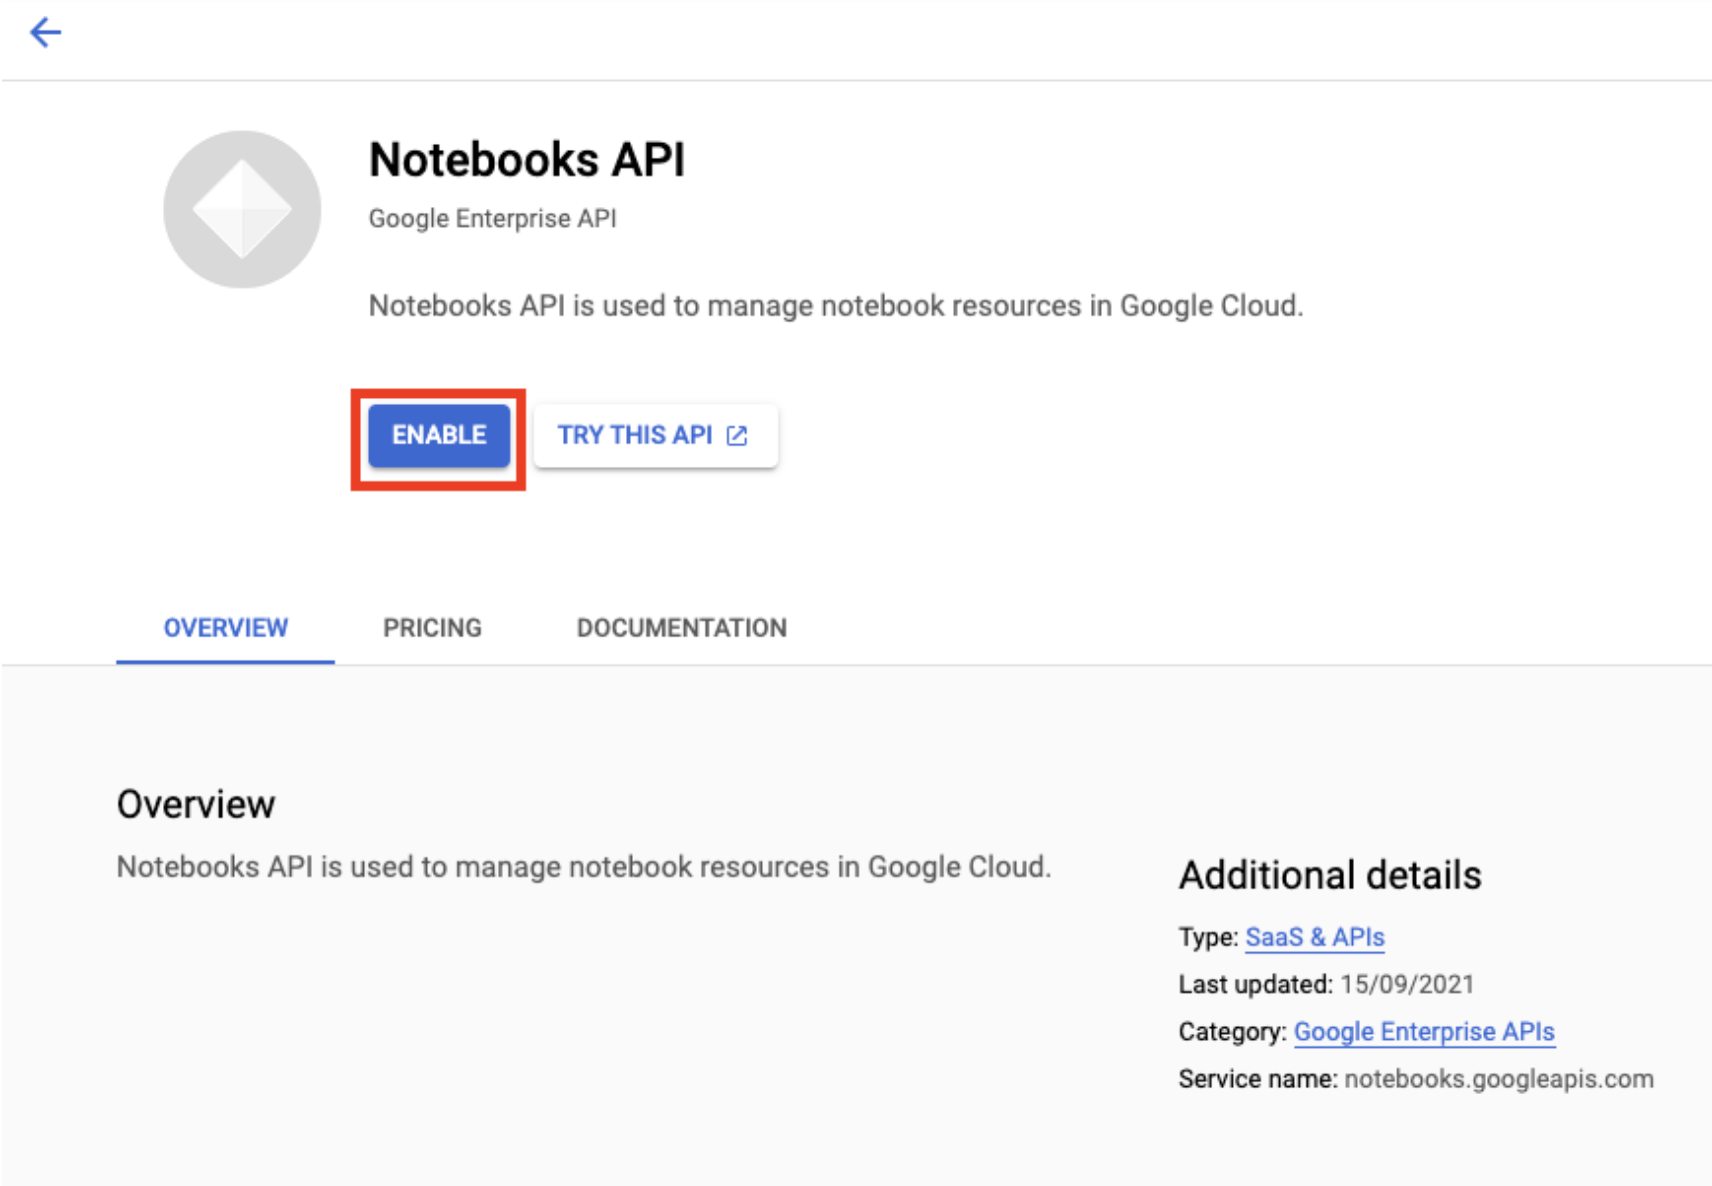
Task: Open the SaaS & APIs type link
Action: coord(1314,937)
